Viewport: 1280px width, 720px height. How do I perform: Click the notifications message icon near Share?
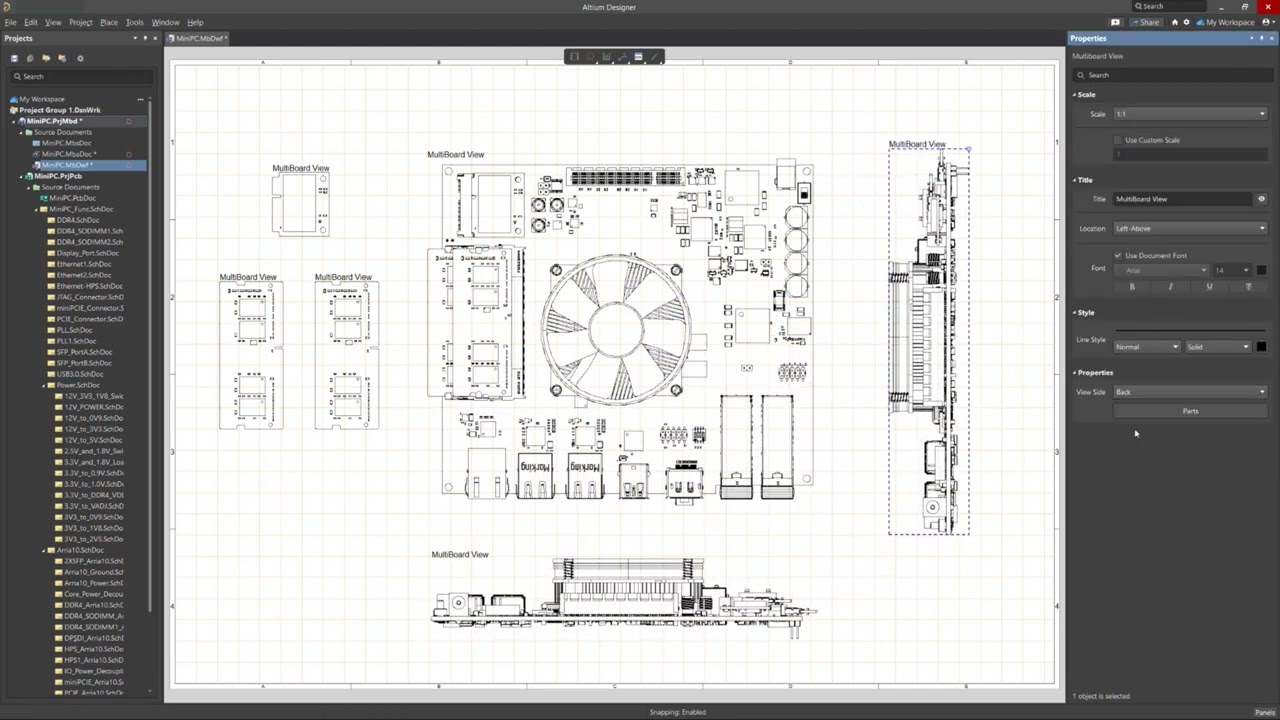tap(1115, 22)
